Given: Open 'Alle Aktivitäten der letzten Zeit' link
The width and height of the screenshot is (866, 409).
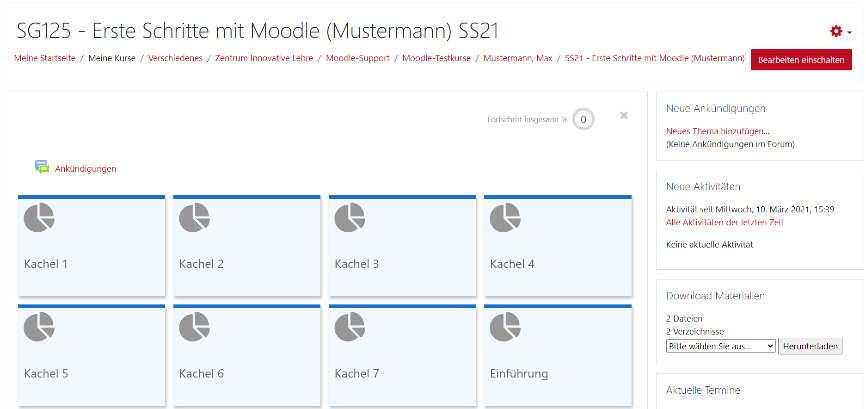Looking at the screenshot, I should click(x=724, y=222).
